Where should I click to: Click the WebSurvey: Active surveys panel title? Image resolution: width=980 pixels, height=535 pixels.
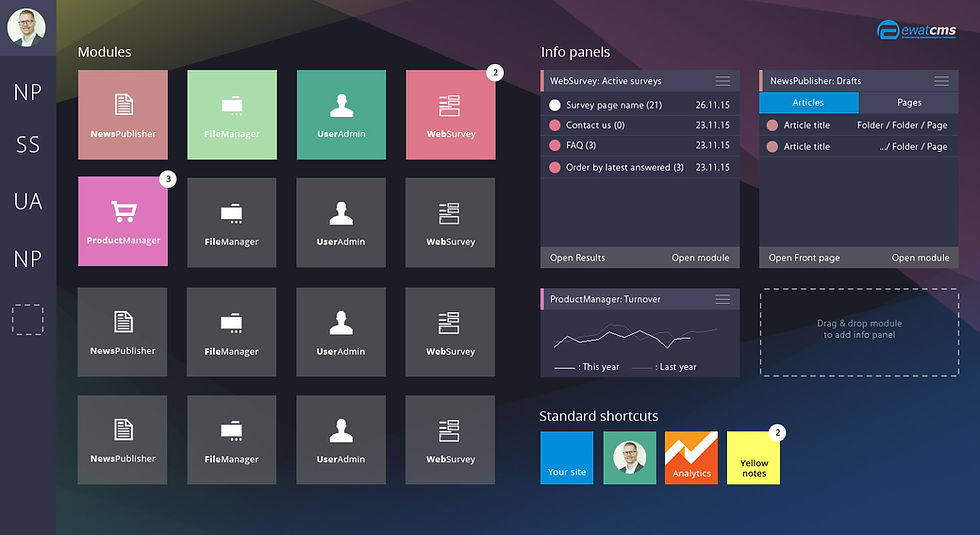605,81
